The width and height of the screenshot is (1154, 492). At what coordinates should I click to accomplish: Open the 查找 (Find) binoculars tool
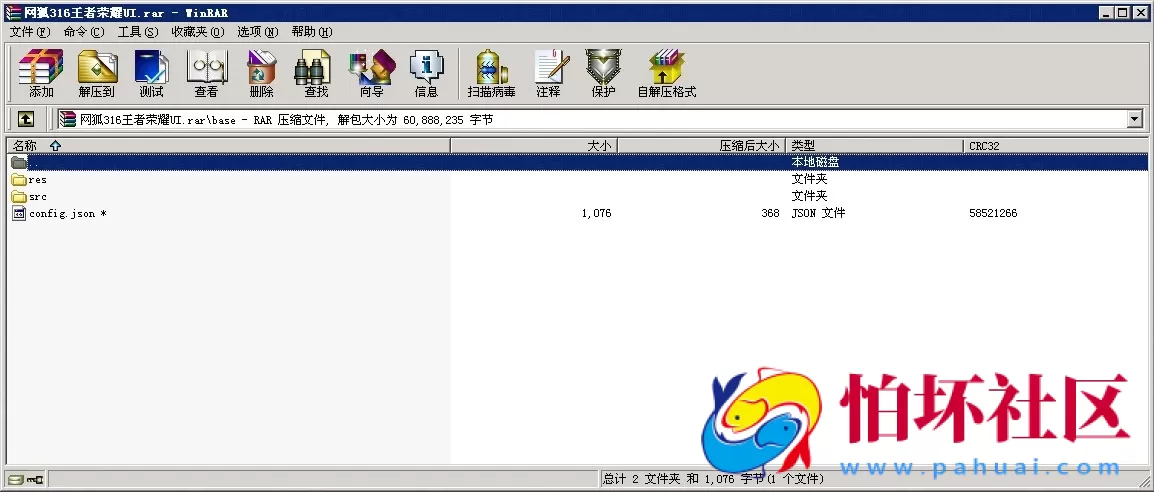pos(316,73)
